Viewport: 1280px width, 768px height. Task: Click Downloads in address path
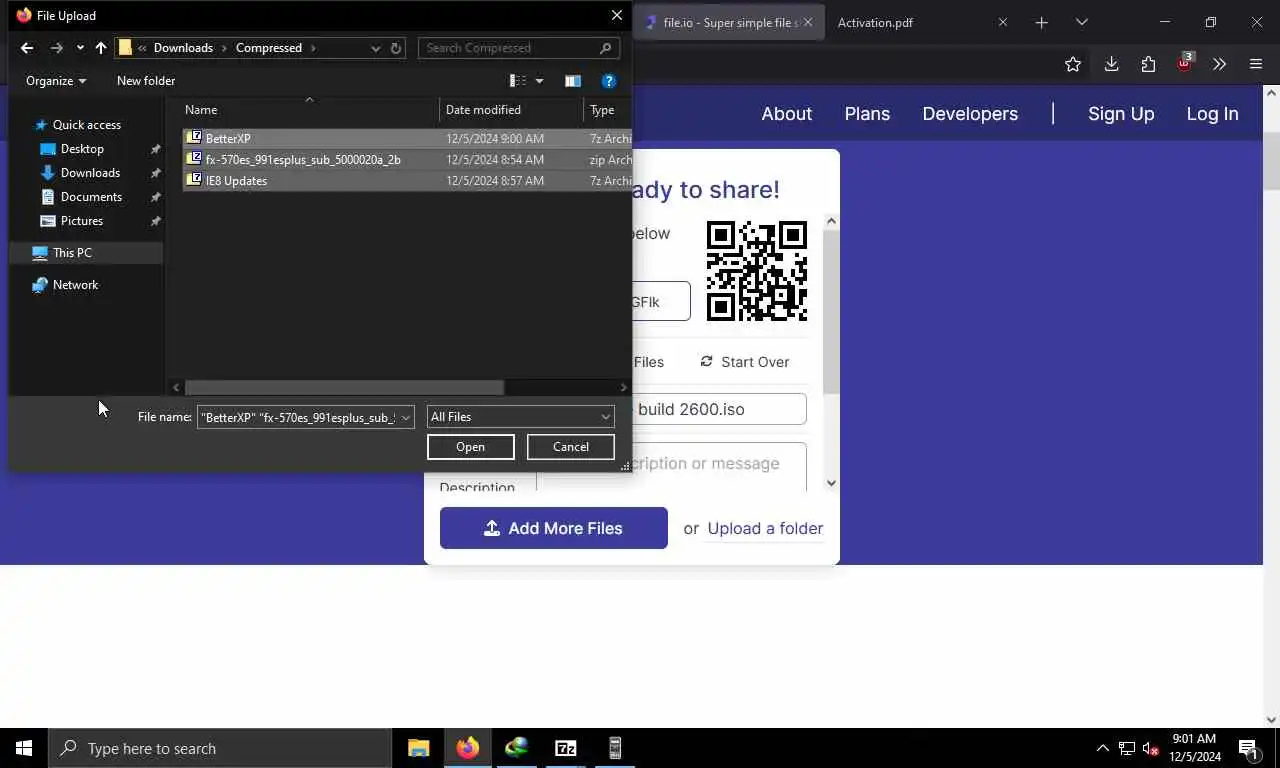click(x=183, y=48)
